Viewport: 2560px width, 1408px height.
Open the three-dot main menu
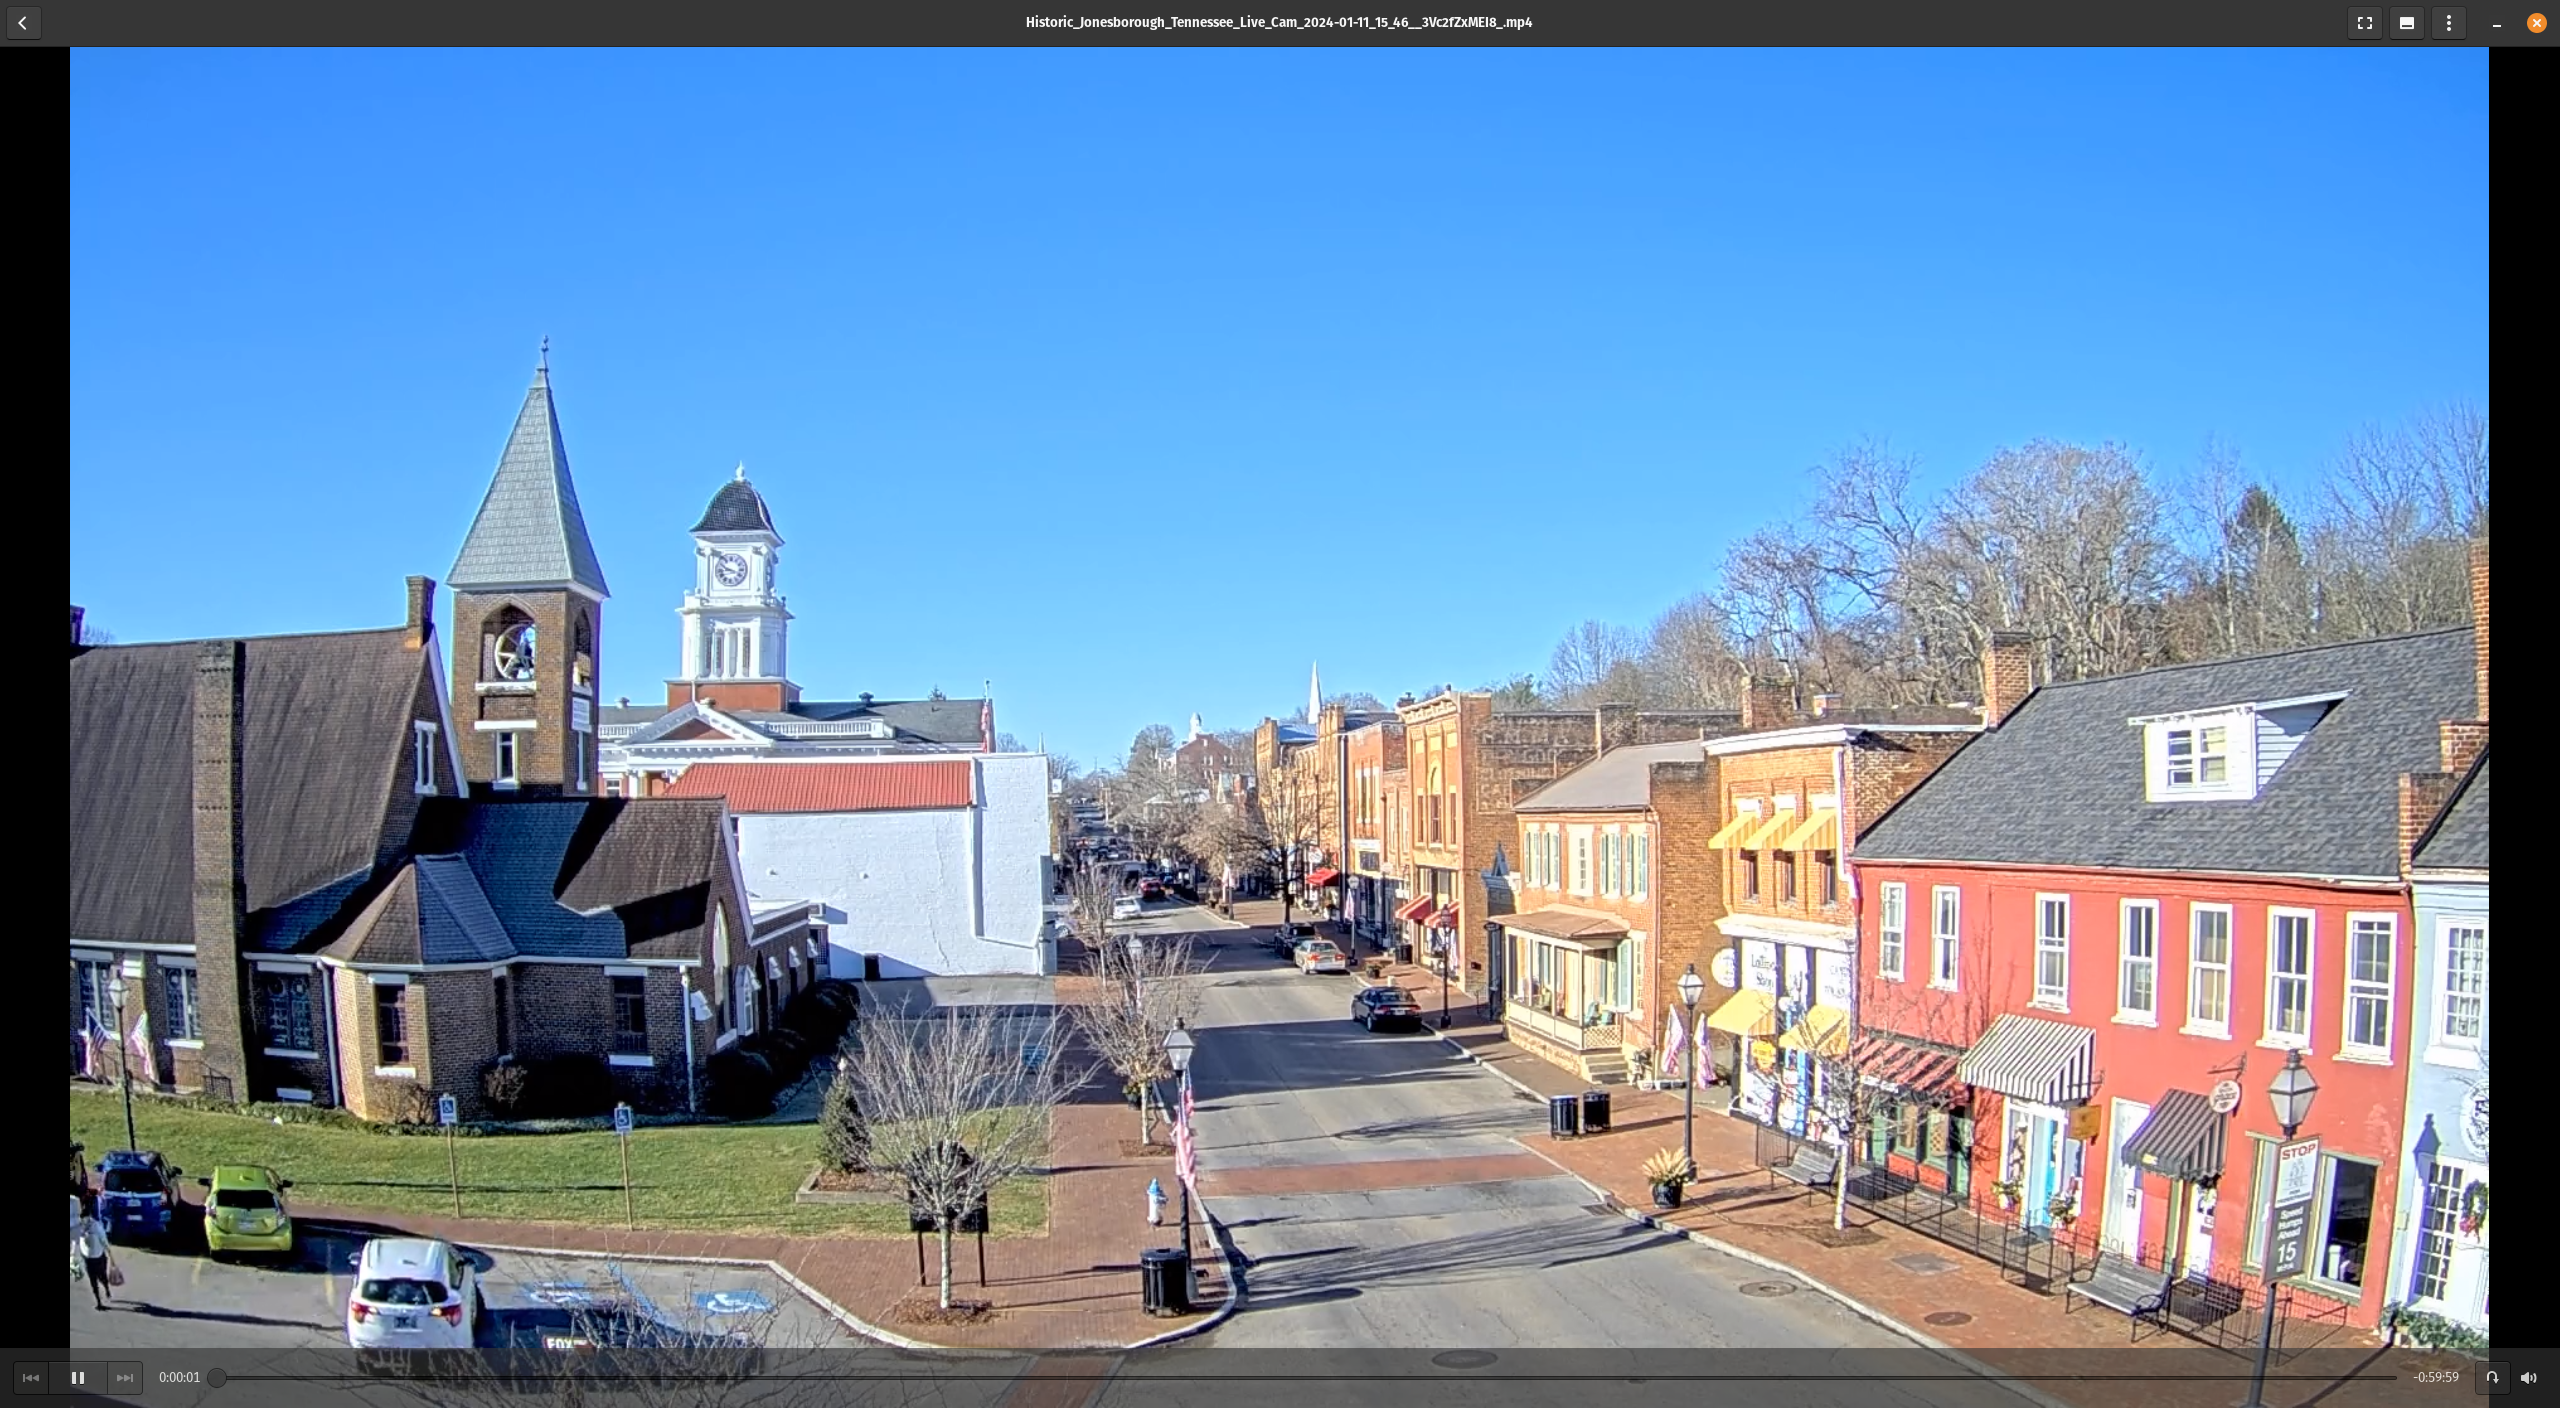(x=2448, y=23)
